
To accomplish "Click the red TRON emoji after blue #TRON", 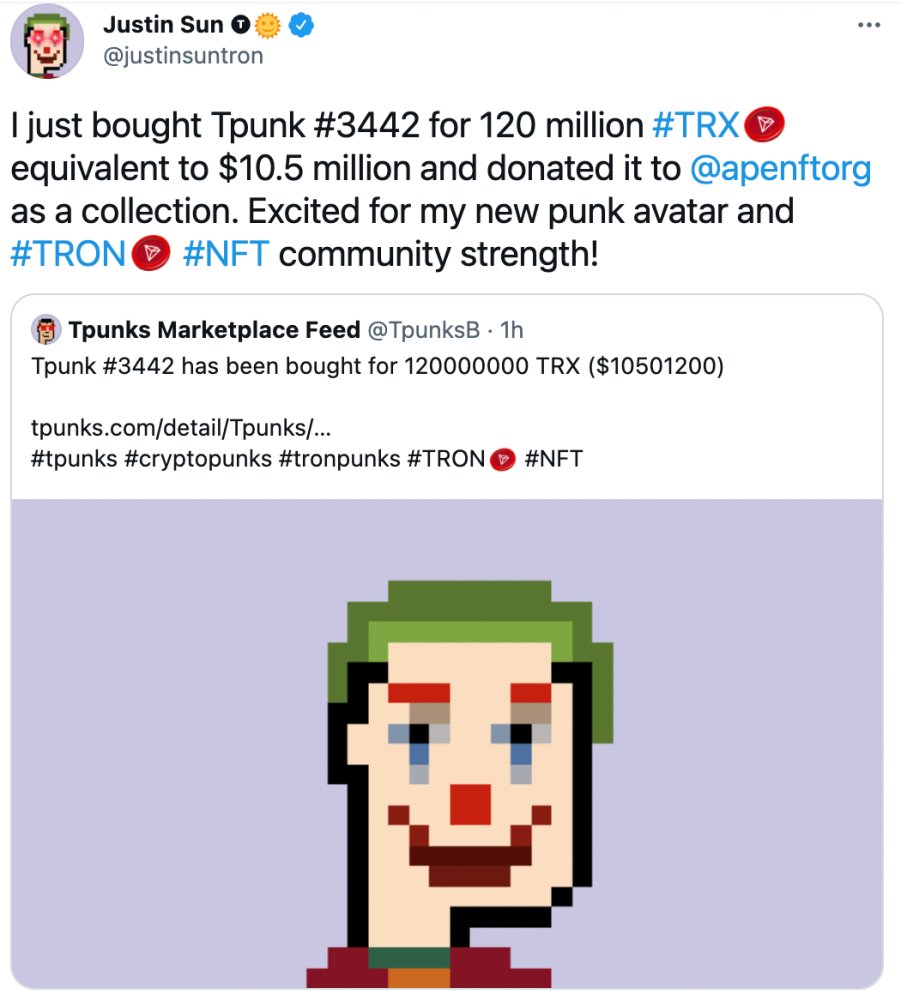I will point(153,254).
